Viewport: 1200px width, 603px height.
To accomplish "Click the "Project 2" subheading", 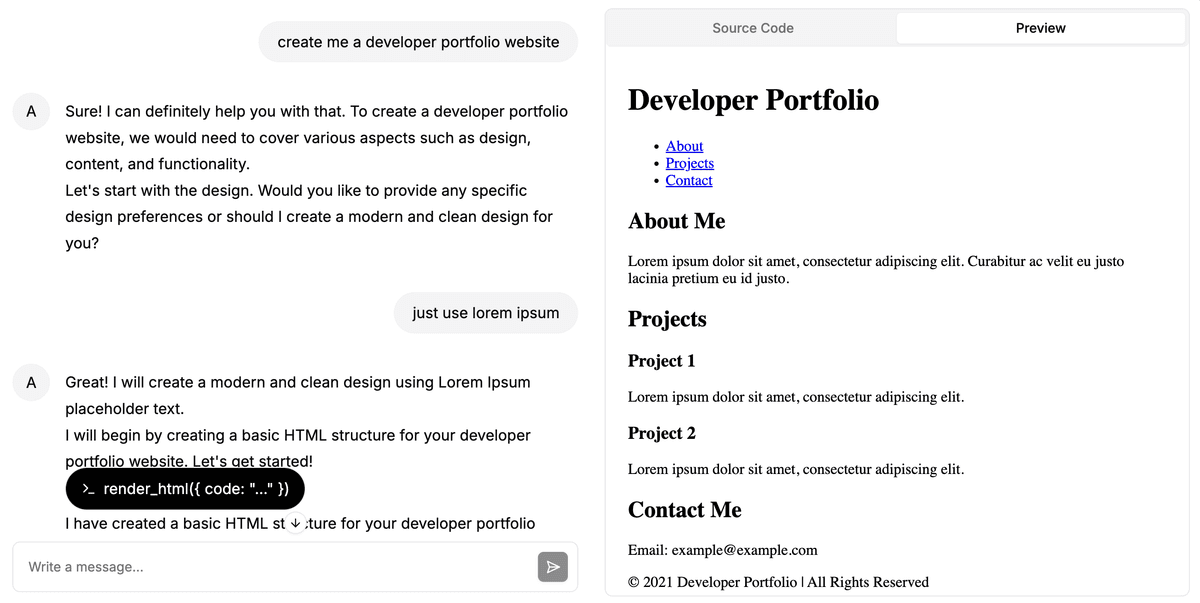I will tap(661, 433).
